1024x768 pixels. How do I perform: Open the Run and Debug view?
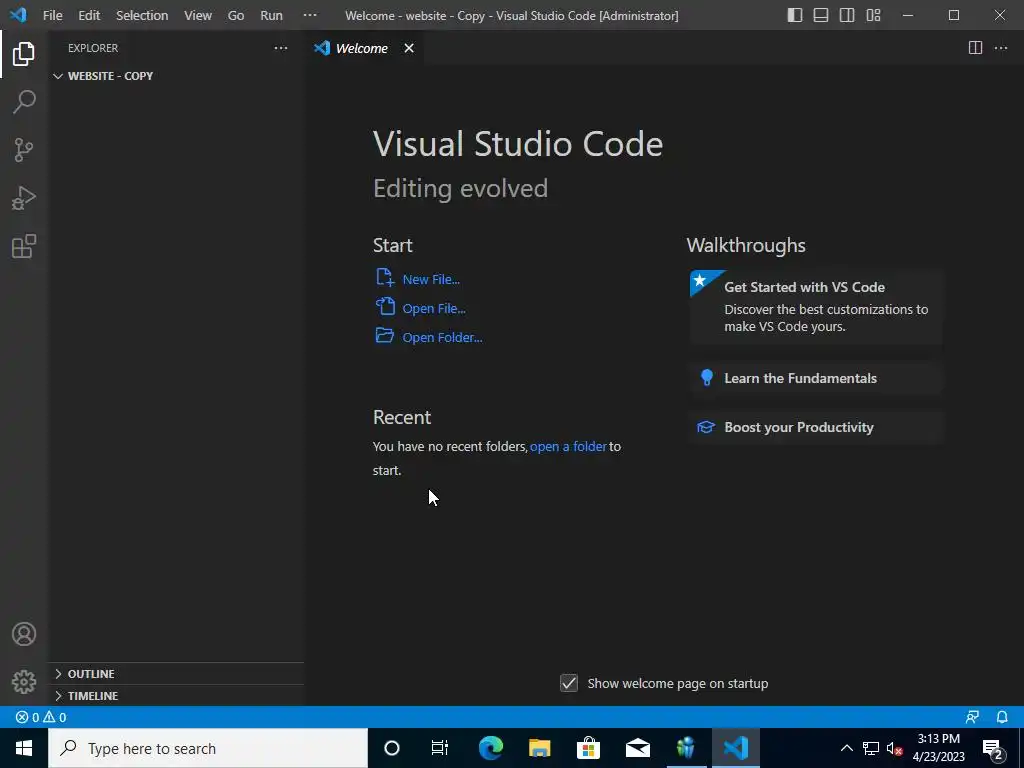tap(24, 198)
